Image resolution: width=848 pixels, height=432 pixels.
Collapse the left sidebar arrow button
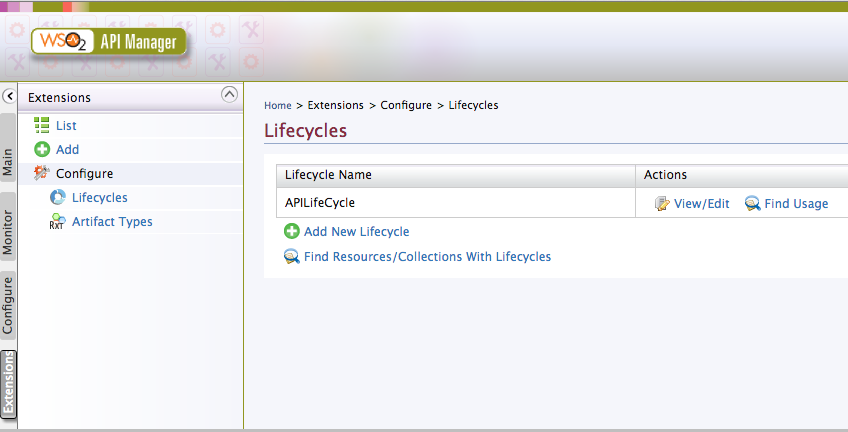tap(9, 97)
